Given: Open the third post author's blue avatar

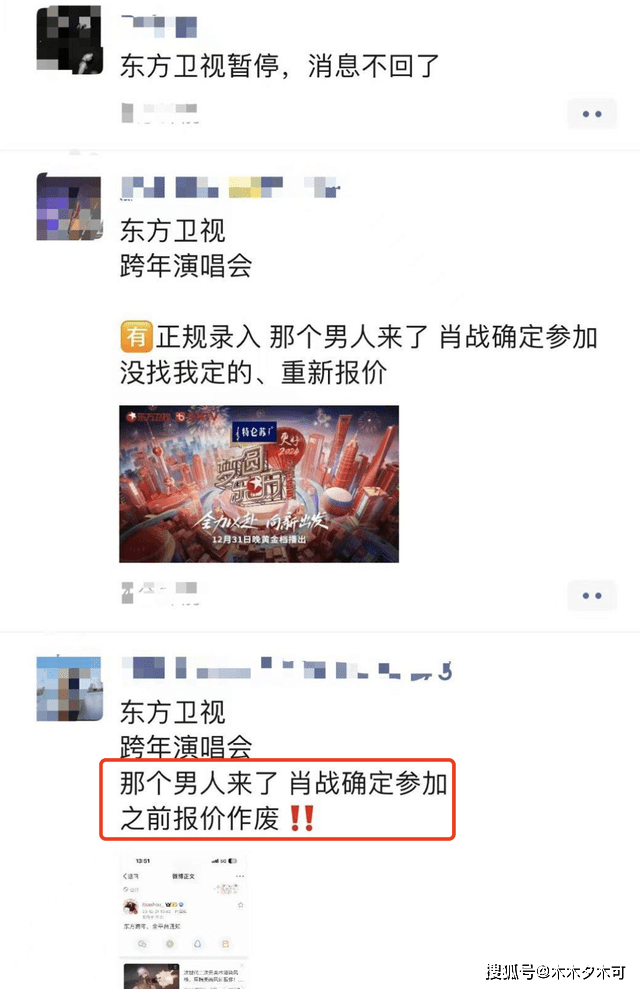Looking at the screenshot, I should pyautogui.click(x=69, y=689).
